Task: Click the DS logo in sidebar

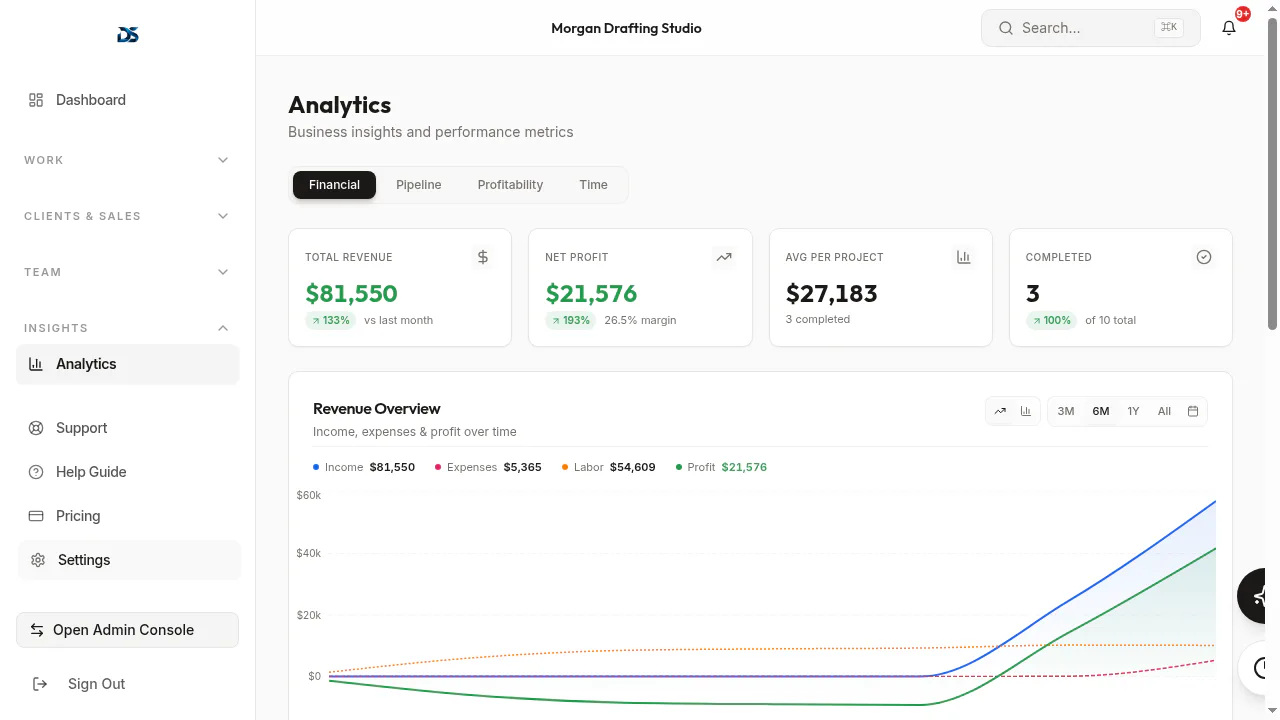Action: pyautogui.click(x=128, y=35)
